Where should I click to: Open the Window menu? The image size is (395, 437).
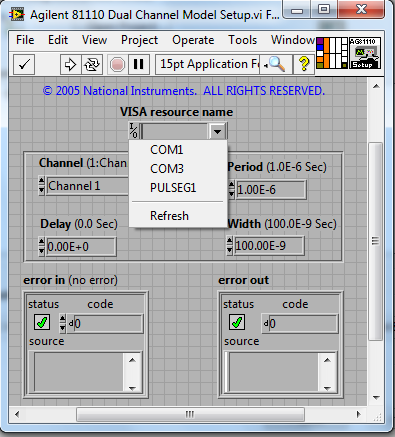(x=292, y=40)
